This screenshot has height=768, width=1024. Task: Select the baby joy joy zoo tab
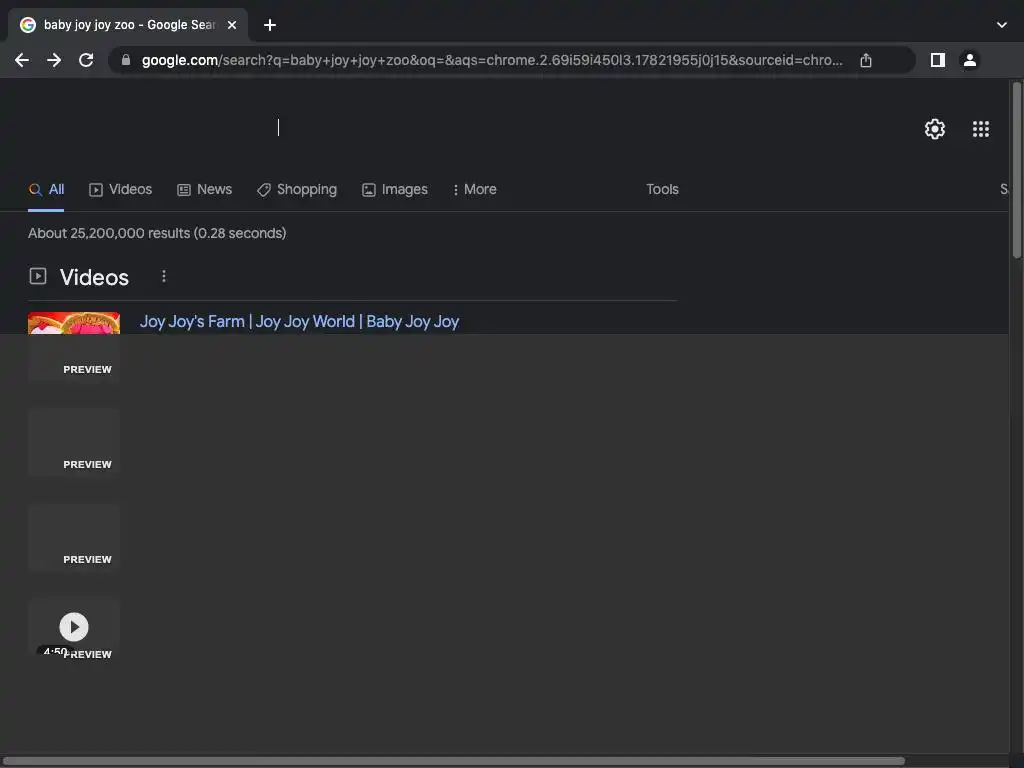point(128,25)
